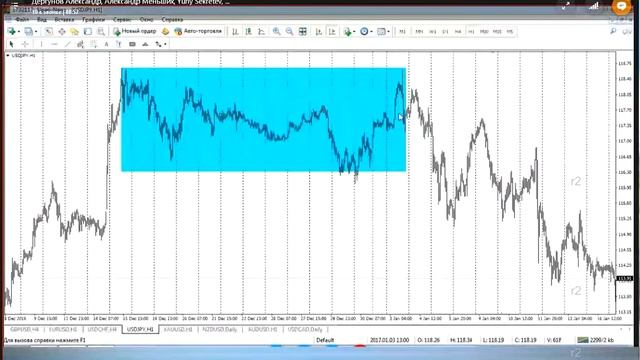Toggle the Market Watch window icon
This screenshot has height=360, width=640.
coord(49,31)
